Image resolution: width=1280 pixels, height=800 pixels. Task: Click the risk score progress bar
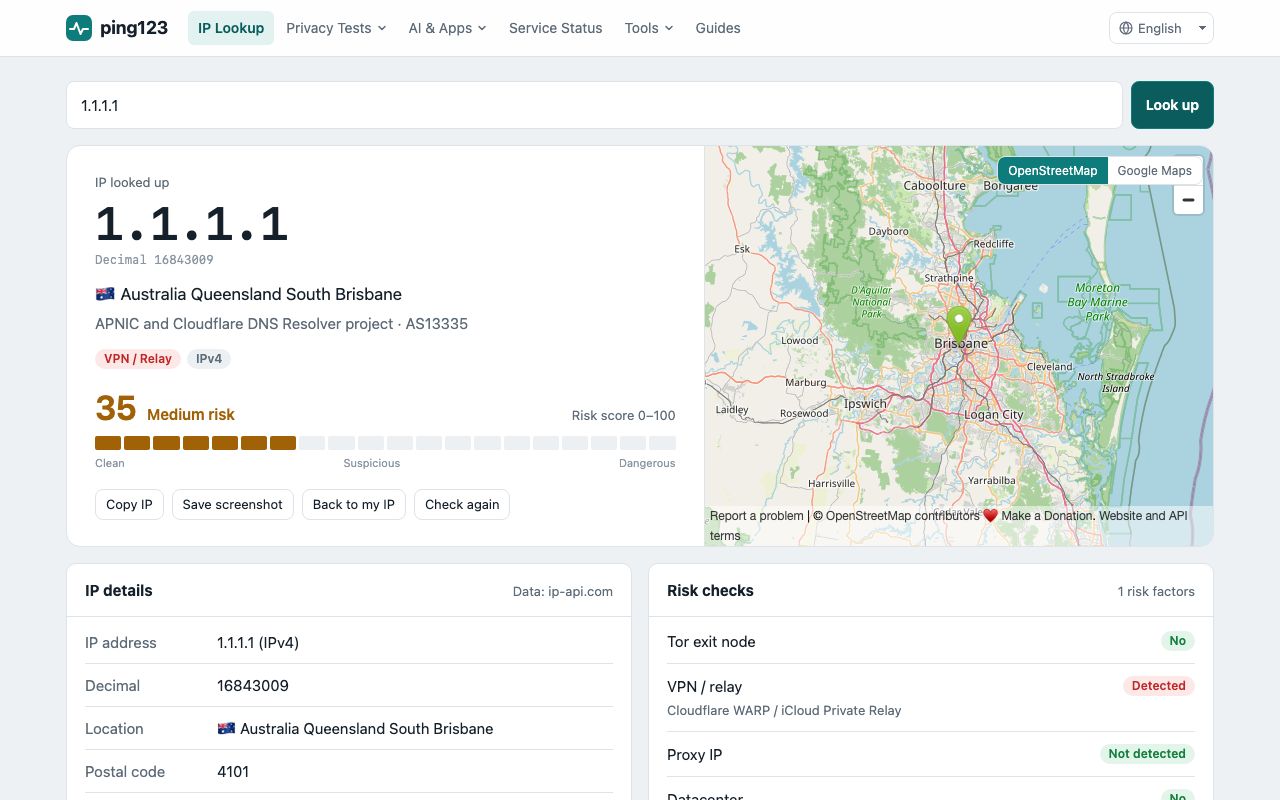click(385, 443)
